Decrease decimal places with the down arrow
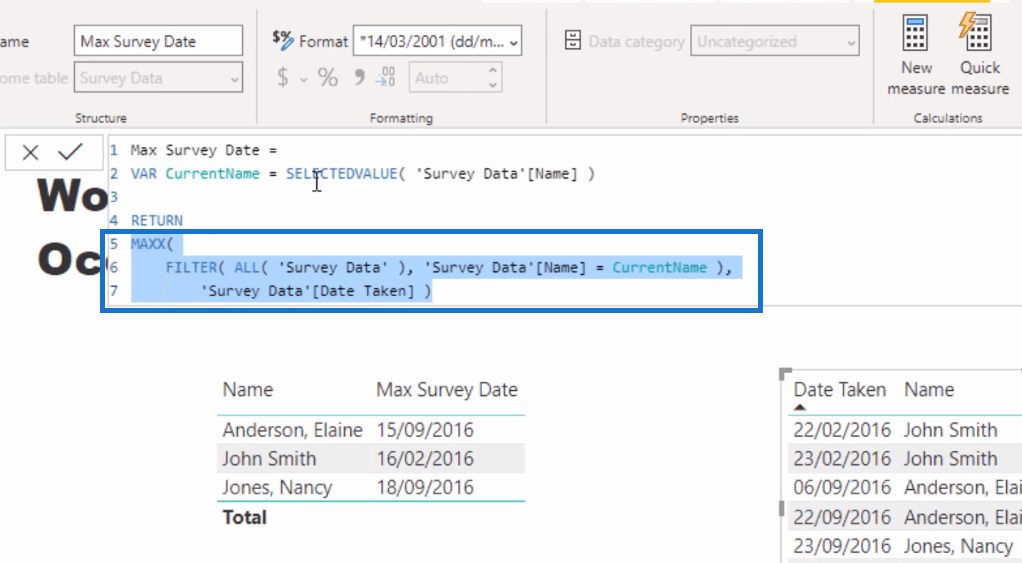Screen dimensions: 1022x563 click(493, 85)
